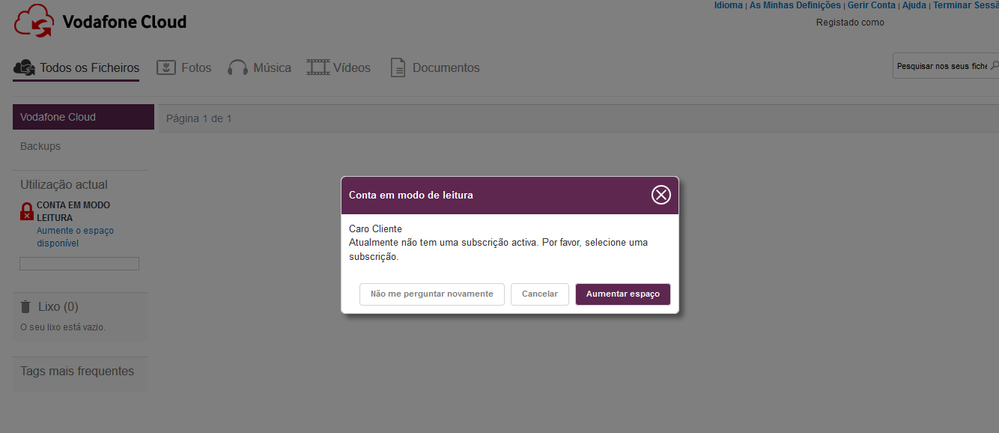Click CONTA EM MODO LEITURA text
999x433 pixels.
73,211
